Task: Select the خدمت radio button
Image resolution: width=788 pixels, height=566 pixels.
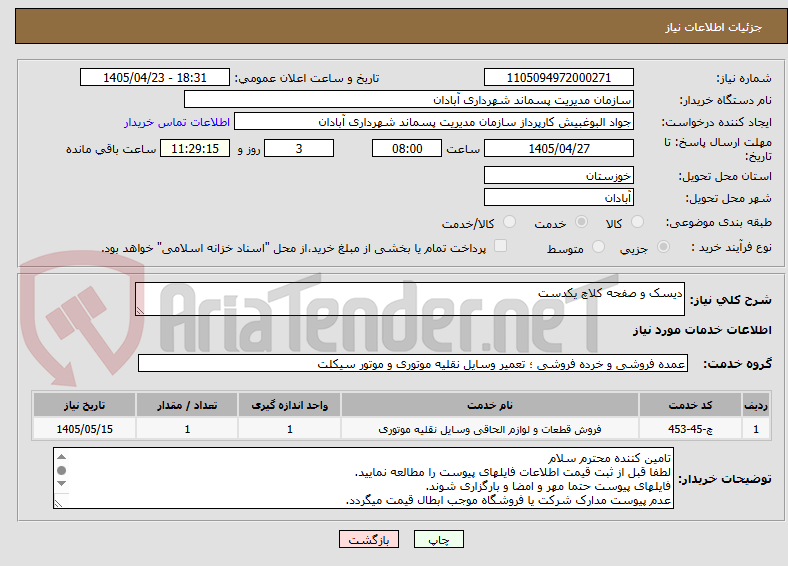Action: pyautogui.click(x=581, y=222)
